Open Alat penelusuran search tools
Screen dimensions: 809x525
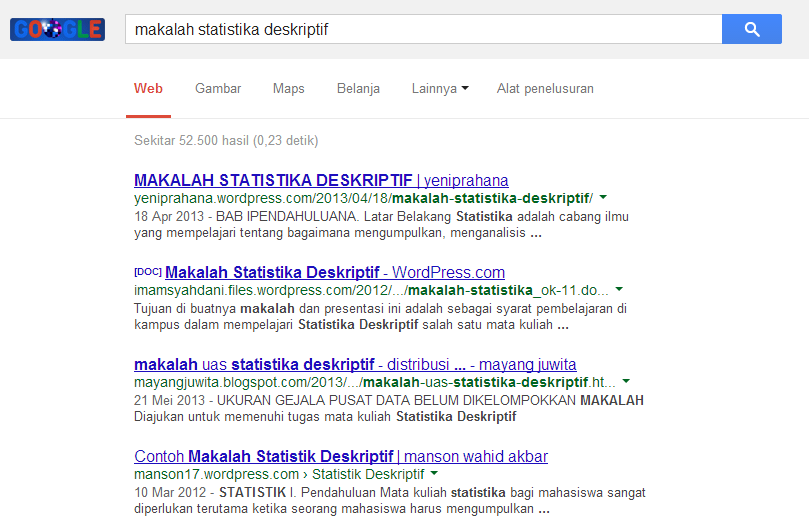coord(545,89)
